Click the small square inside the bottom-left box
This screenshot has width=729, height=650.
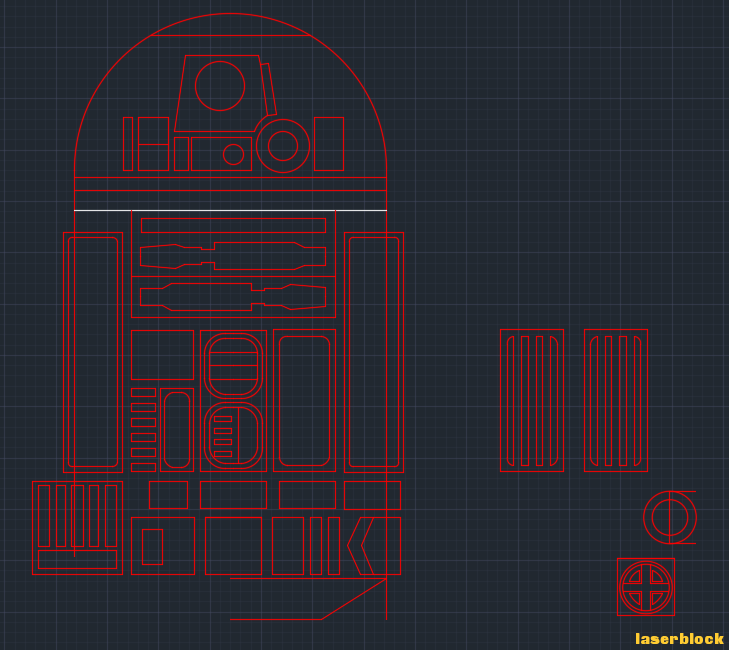pos(152,546)
